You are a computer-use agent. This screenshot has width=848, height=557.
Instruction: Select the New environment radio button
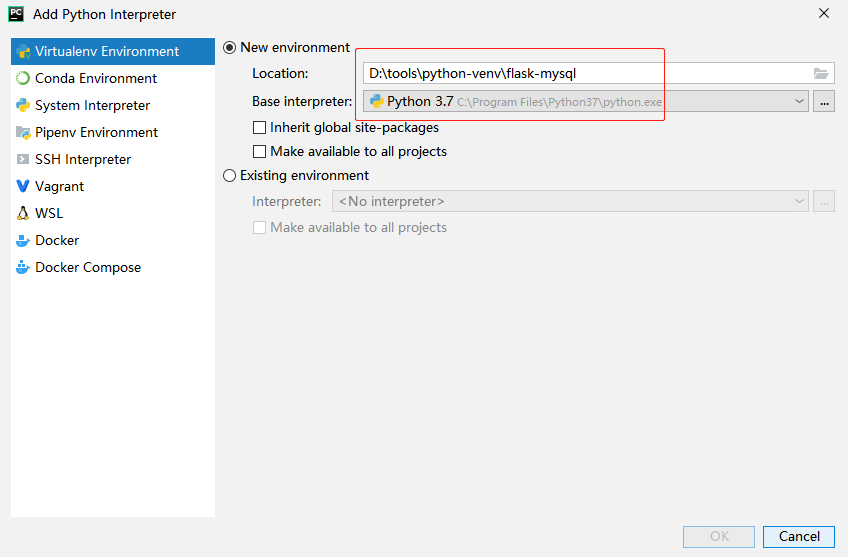point(229,48)
